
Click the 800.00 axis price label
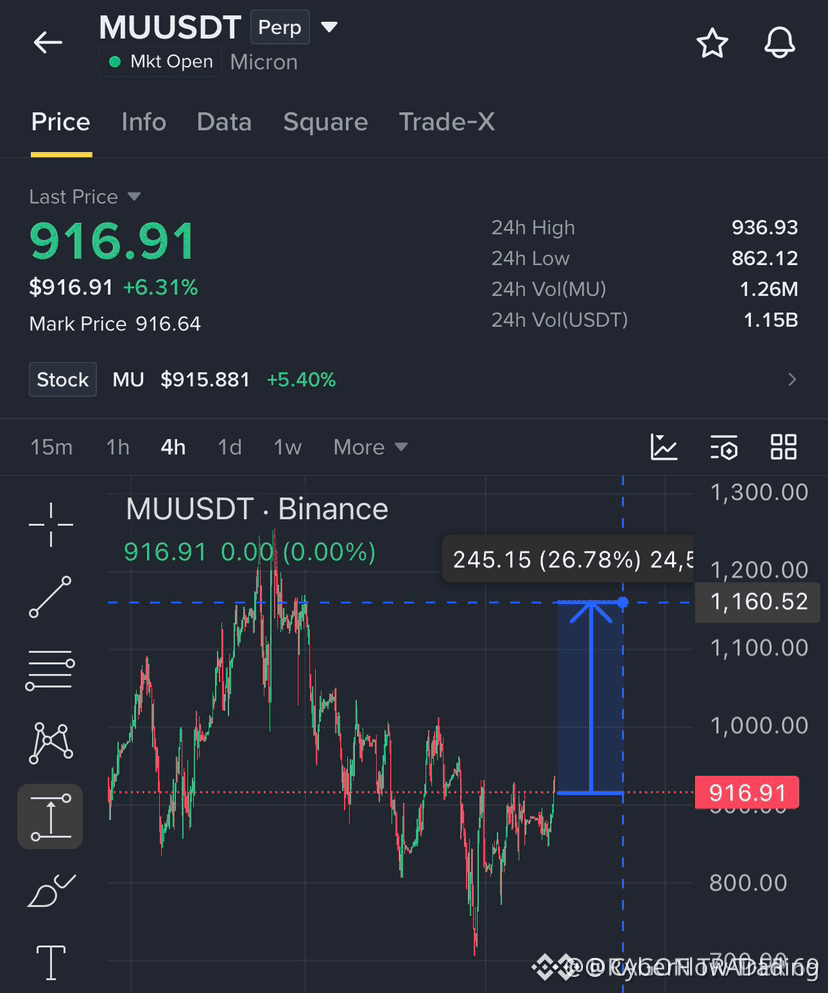(748, 882)
